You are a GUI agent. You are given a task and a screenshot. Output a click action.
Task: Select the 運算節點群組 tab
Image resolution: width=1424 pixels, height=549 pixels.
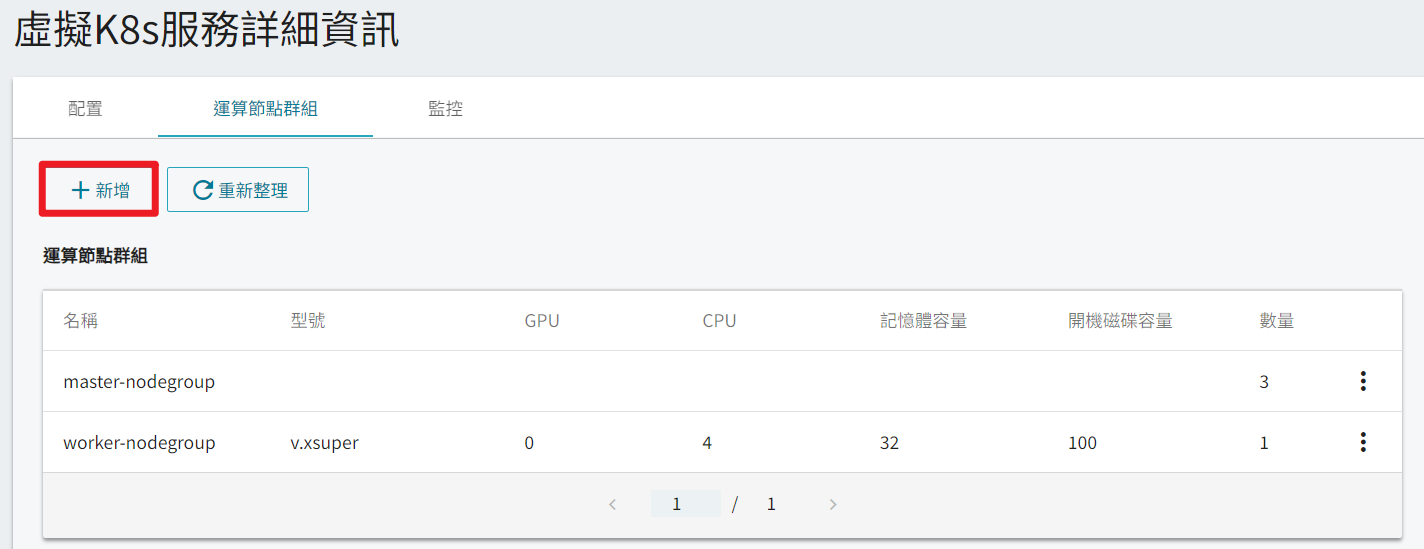pyautogui.click(x=265, y=108)
